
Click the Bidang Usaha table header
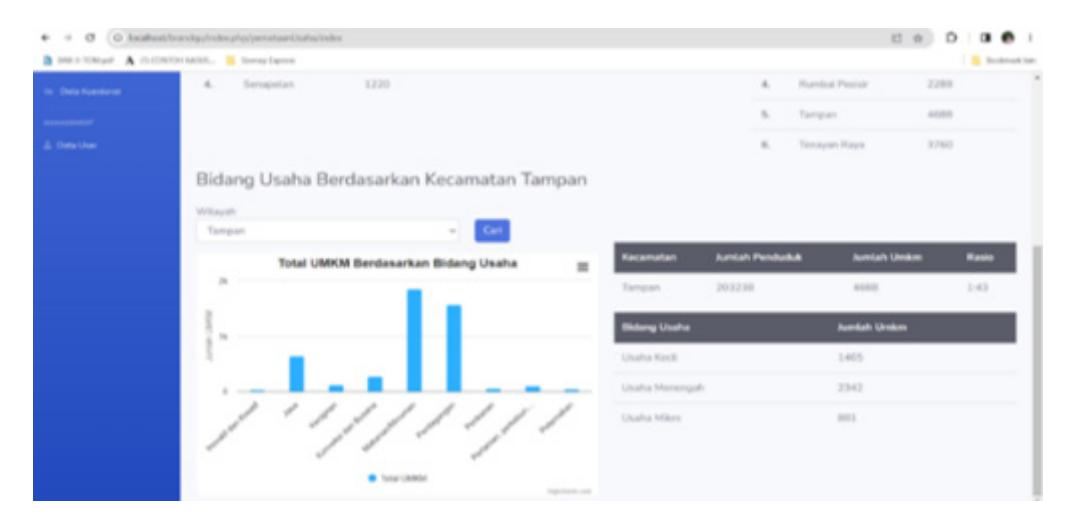(x=655, y=328)
